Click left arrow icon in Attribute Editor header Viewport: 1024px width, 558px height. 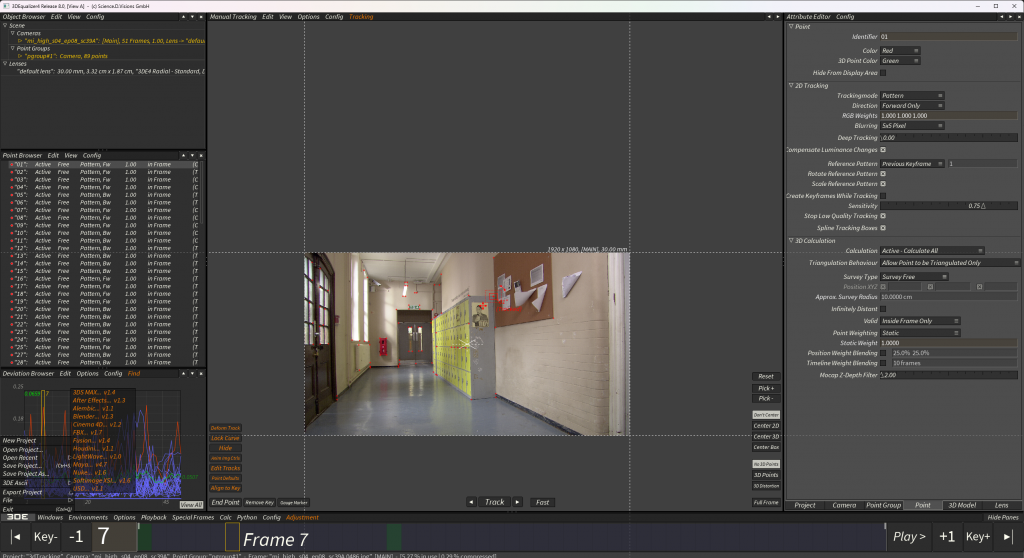(1002, 17)
